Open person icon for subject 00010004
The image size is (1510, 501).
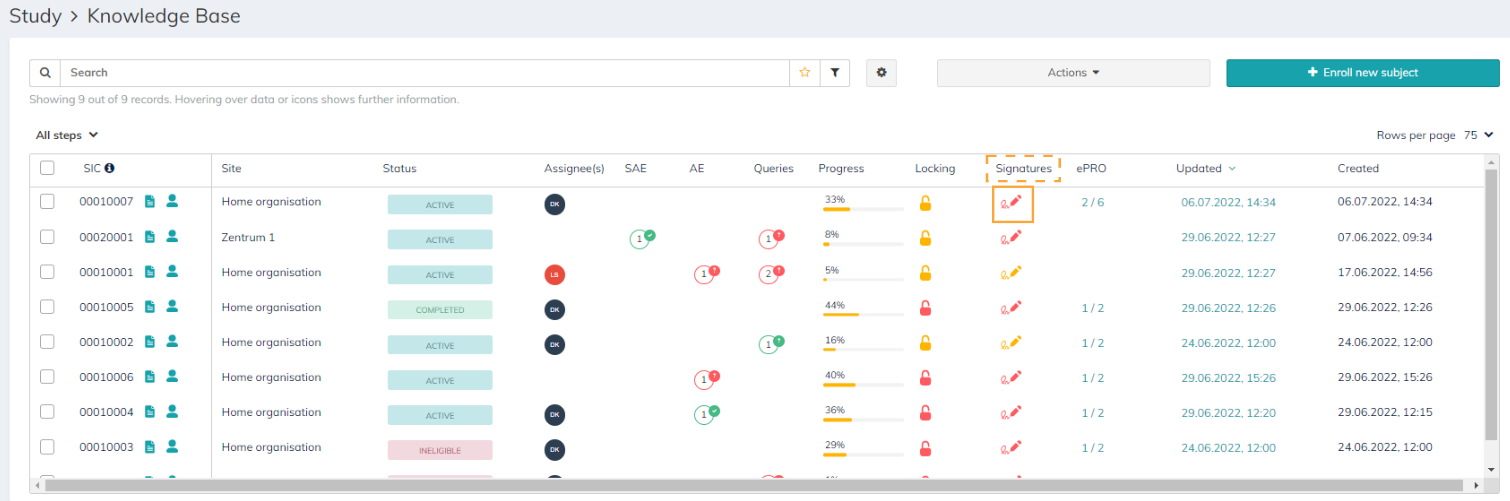[x=172, y=412]
